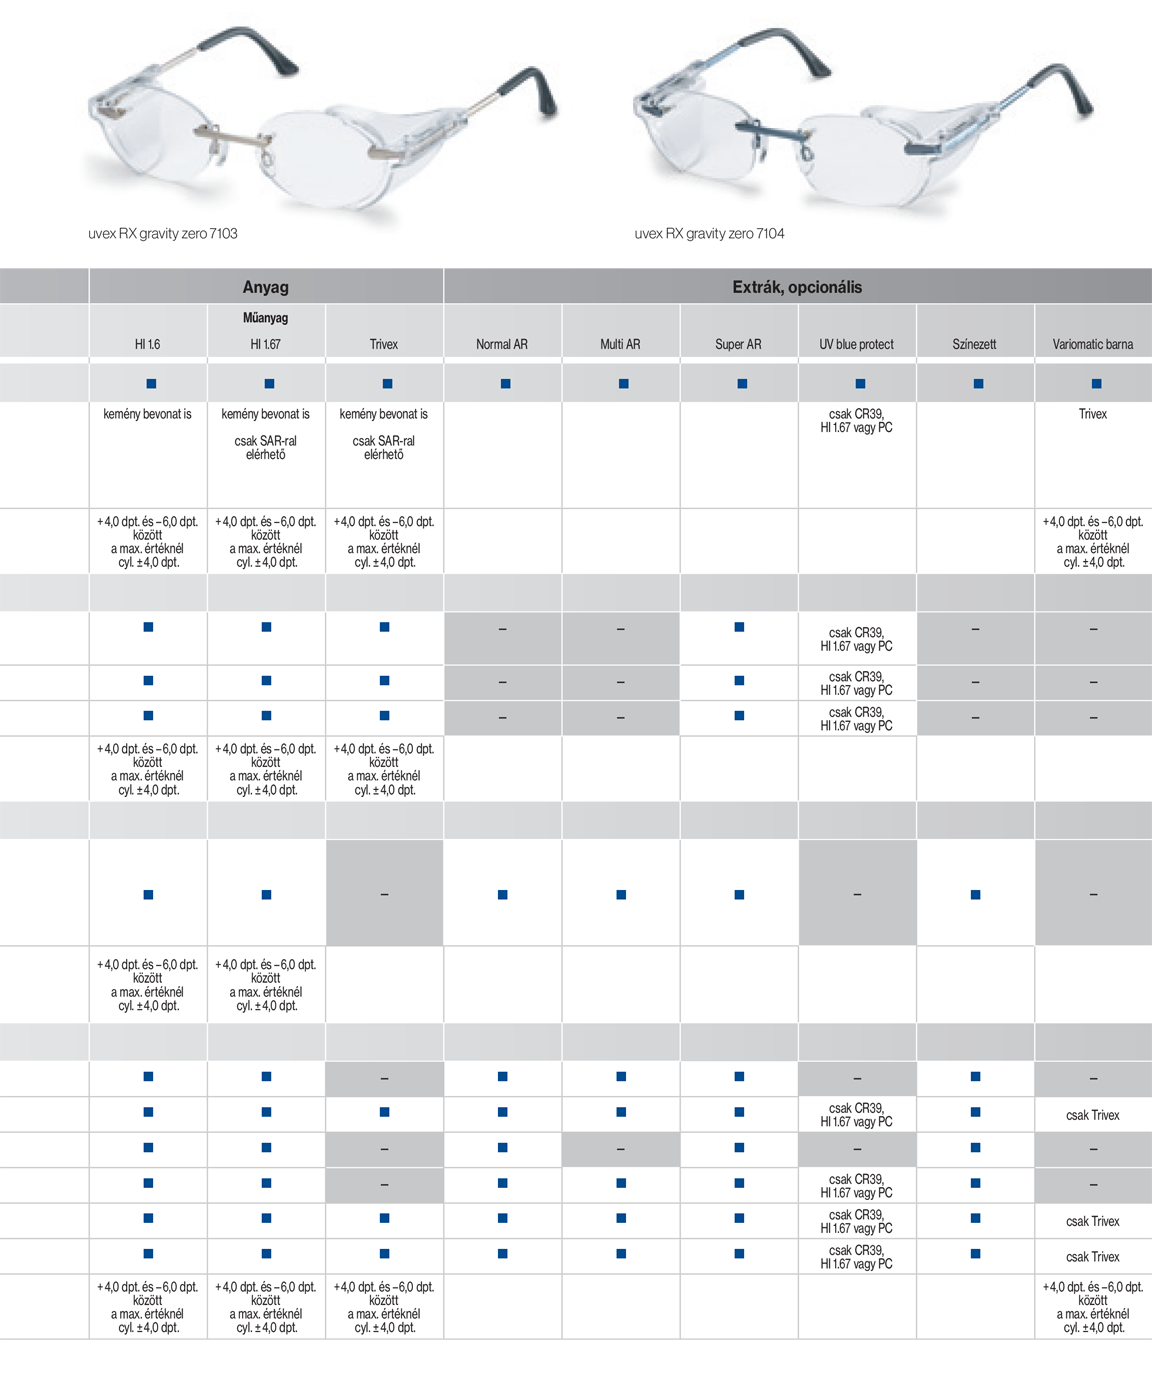This screenshot has width=1152, height=1380.
Task: Click the 'Trivex' note under Variomatic barna
Action: click(1093, 414)
